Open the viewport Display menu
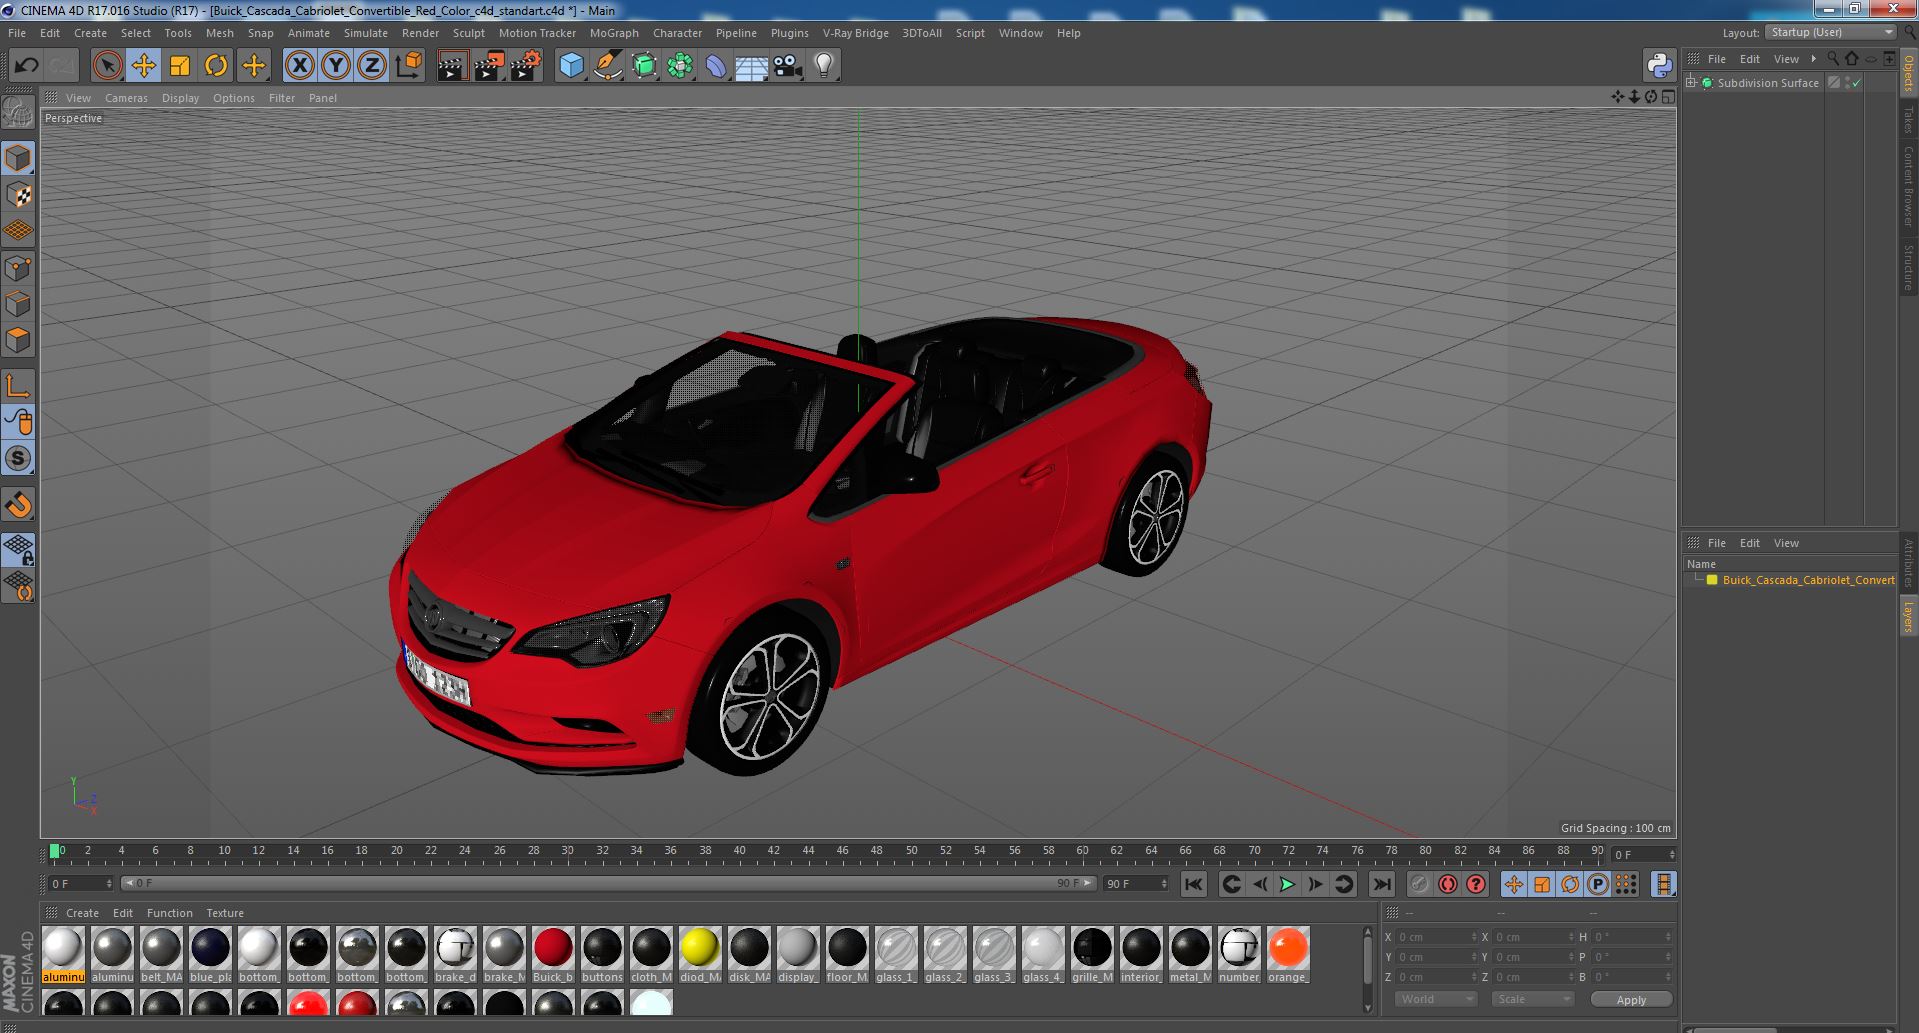The width and height of the screenshot is (1919, 1033). coord(180,98)
